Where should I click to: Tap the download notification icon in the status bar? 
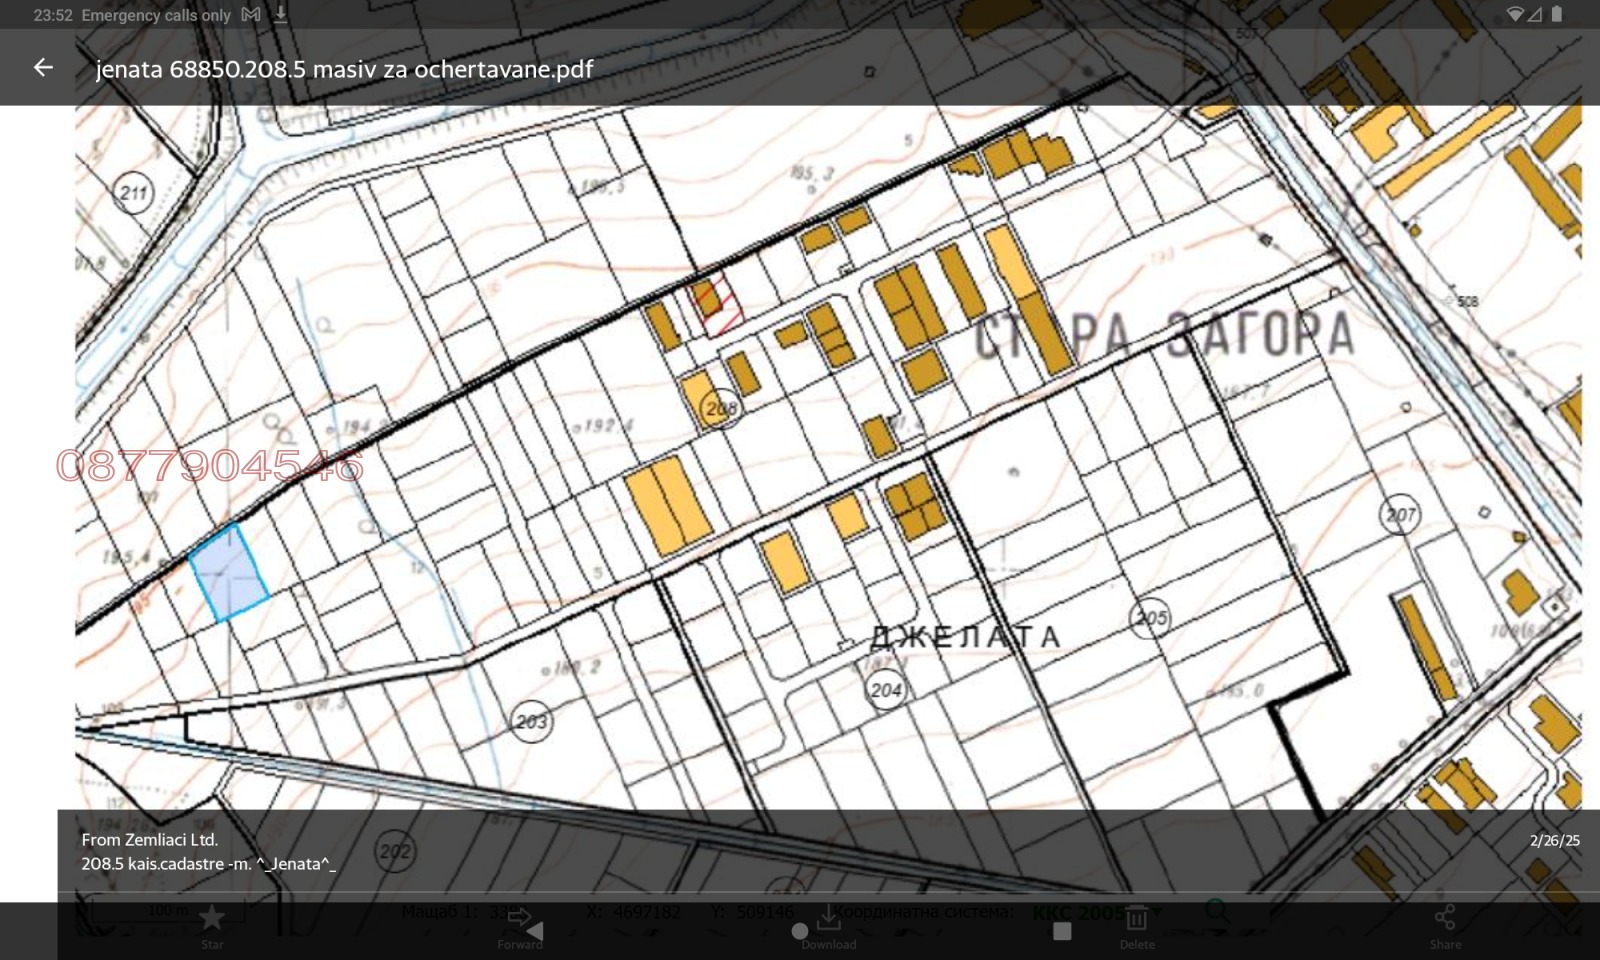coord(281,15)
